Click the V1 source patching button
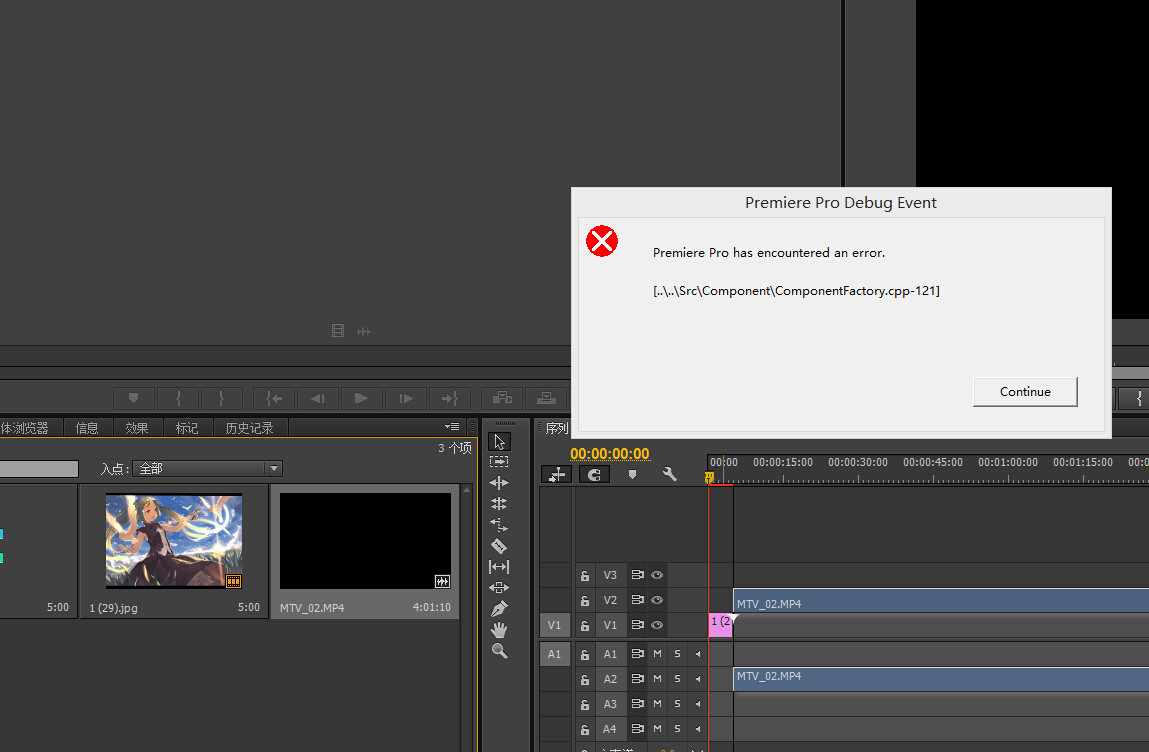Screen dimensions: 1149x752 pos(554,625)
